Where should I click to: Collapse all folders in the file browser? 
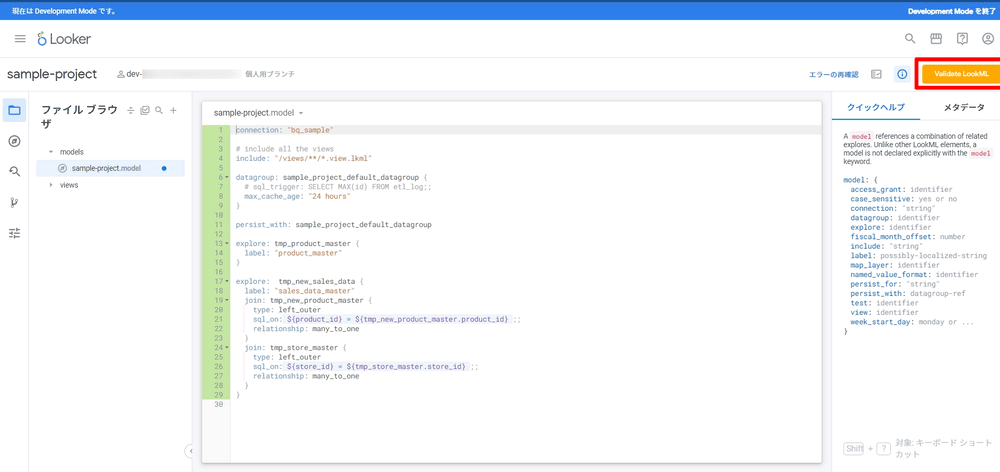(x=131, y=110)
